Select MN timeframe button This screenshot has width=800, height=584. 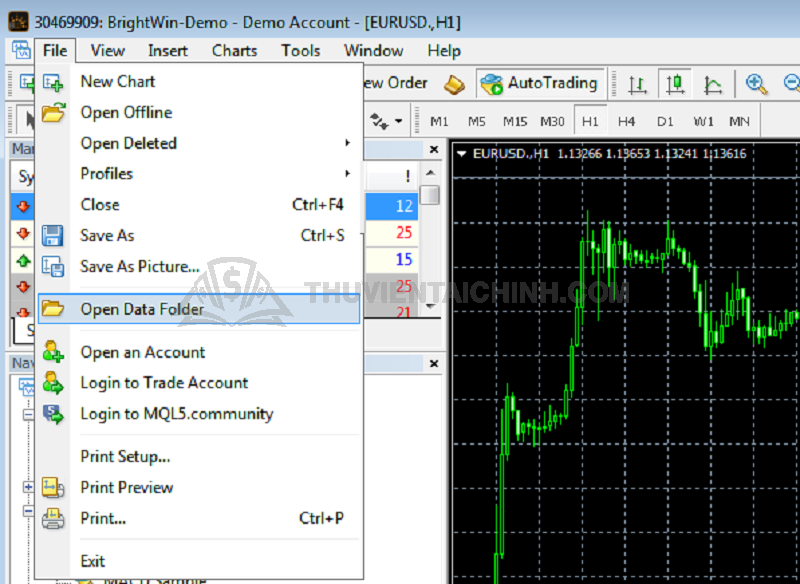739,121
